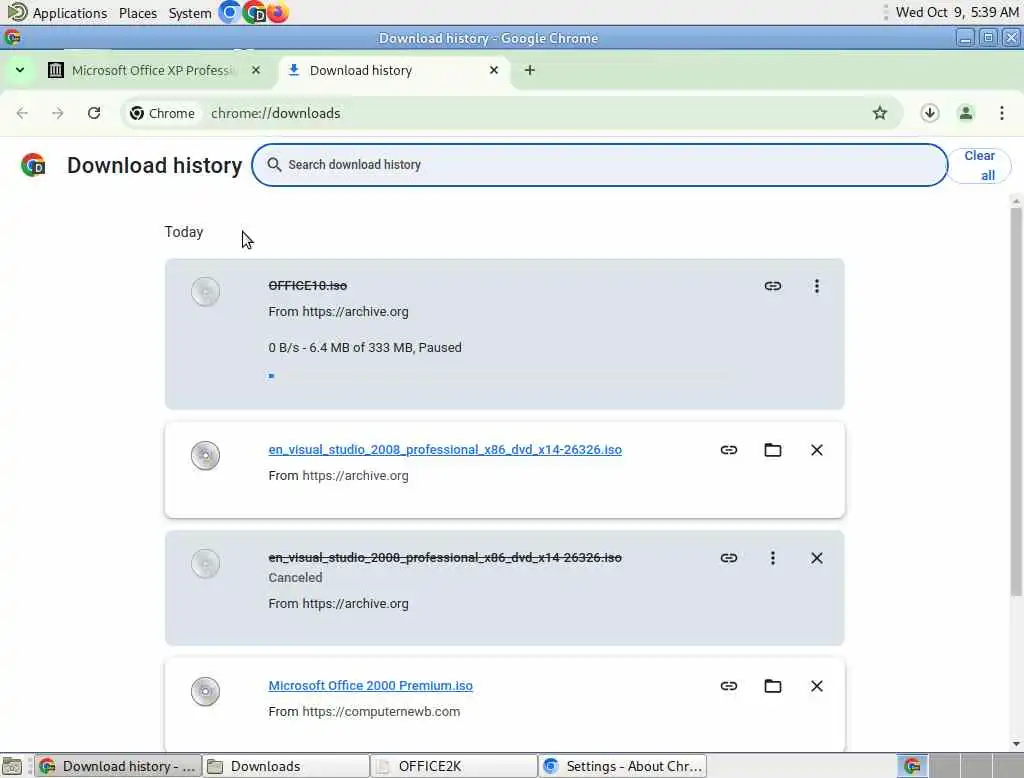Switch to Settings - About Chrome taskbar window
This screenshot has height=778, width=1024.
pyautogui.click(x=622, y=766)
